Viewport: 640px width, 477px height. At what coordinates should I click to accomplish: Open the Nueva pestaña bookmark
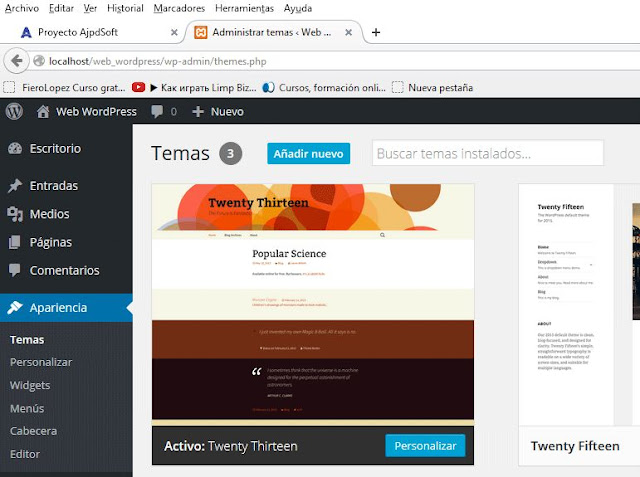coord(433,88)
